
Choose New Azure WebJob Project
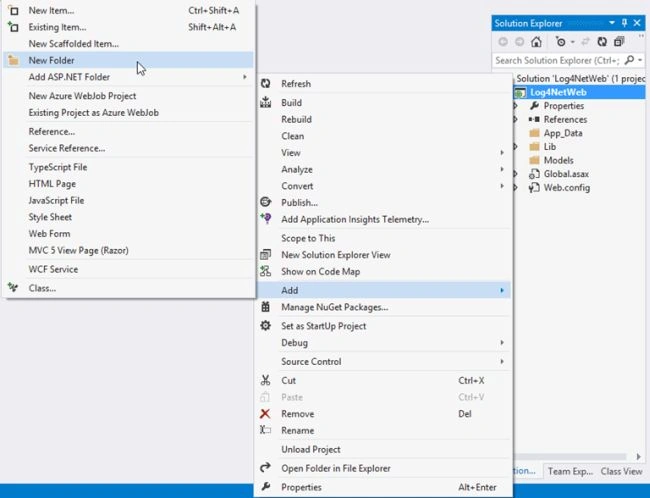click(129, 96)
